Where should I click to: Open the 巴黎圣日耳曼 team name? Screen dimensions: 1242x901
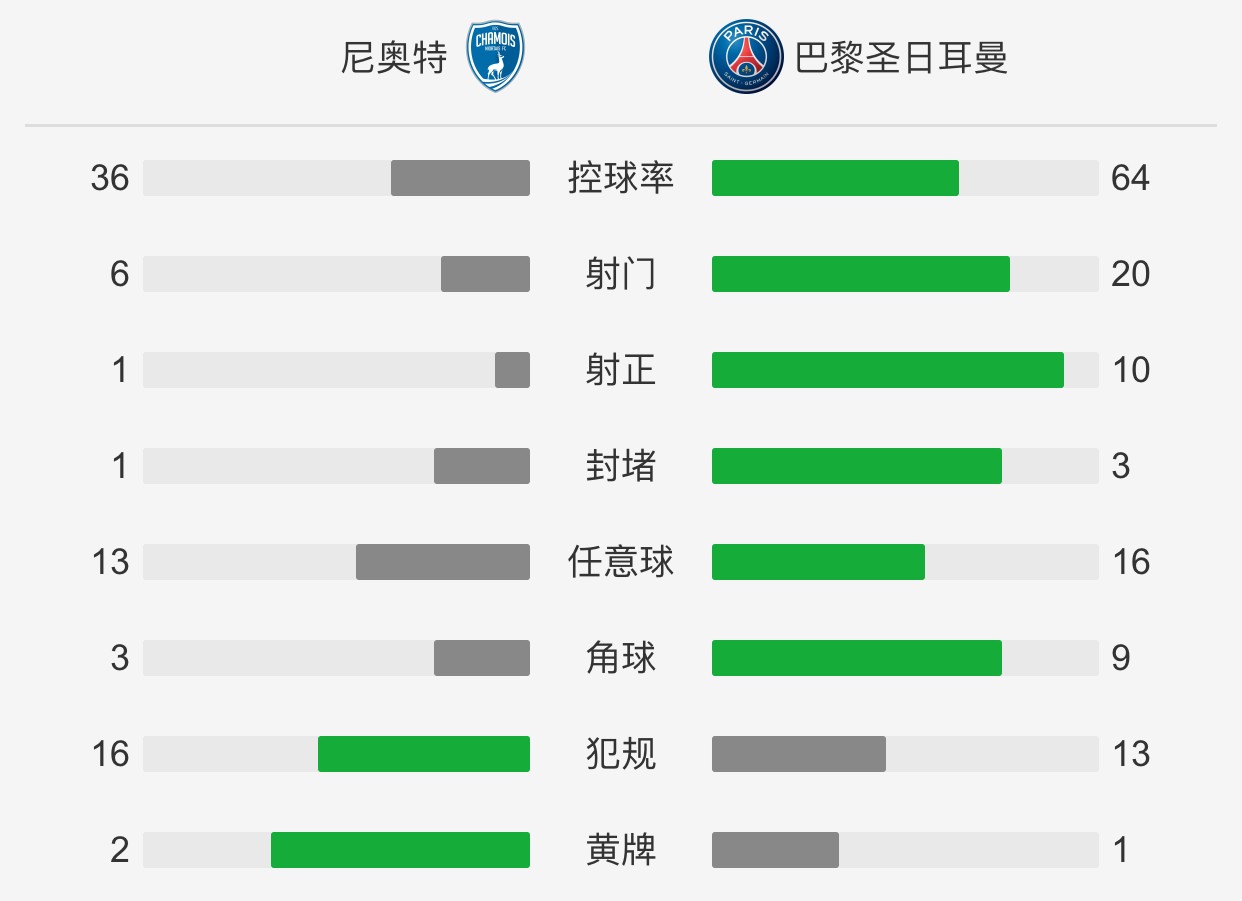click(x=901, y=59)
